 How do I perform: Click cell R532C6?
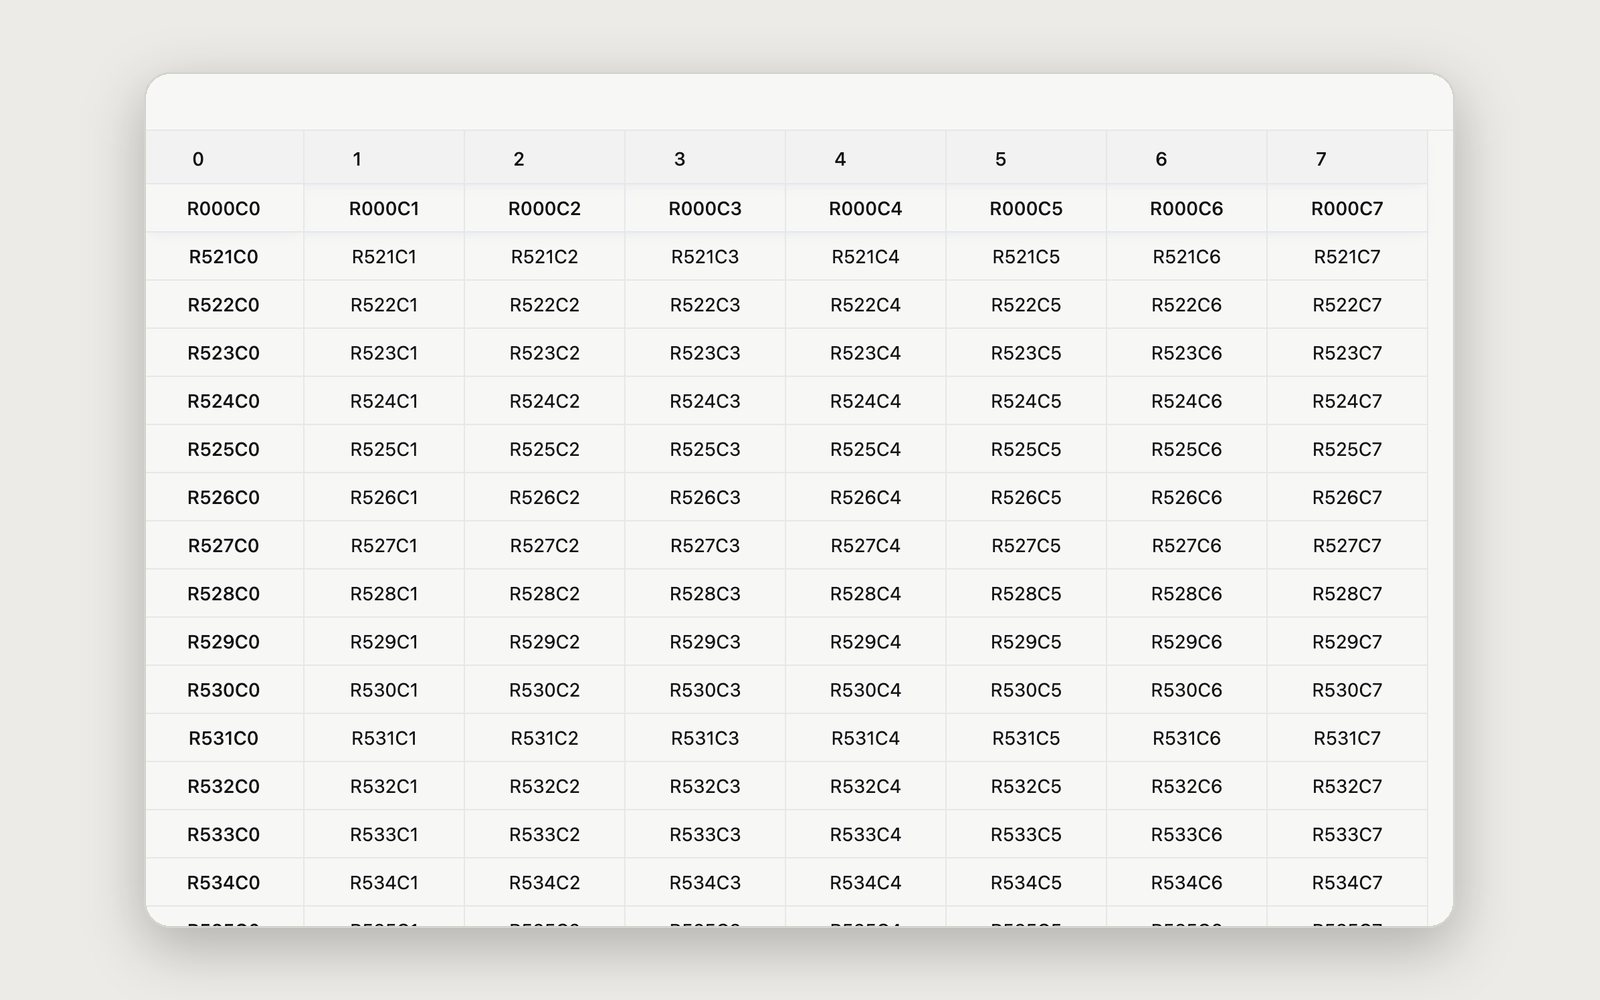tap(1187, 786)
